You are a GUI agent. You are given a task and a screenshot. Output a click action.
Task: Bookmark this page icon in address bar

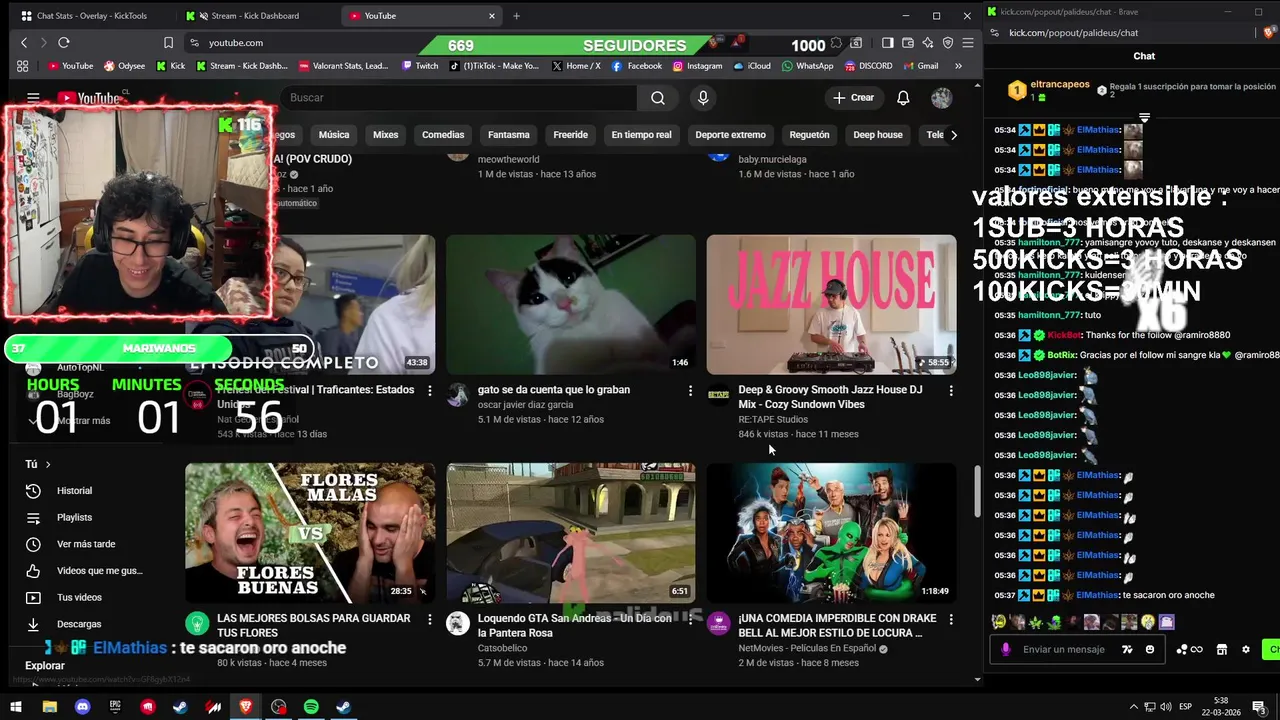pos(168,43)
